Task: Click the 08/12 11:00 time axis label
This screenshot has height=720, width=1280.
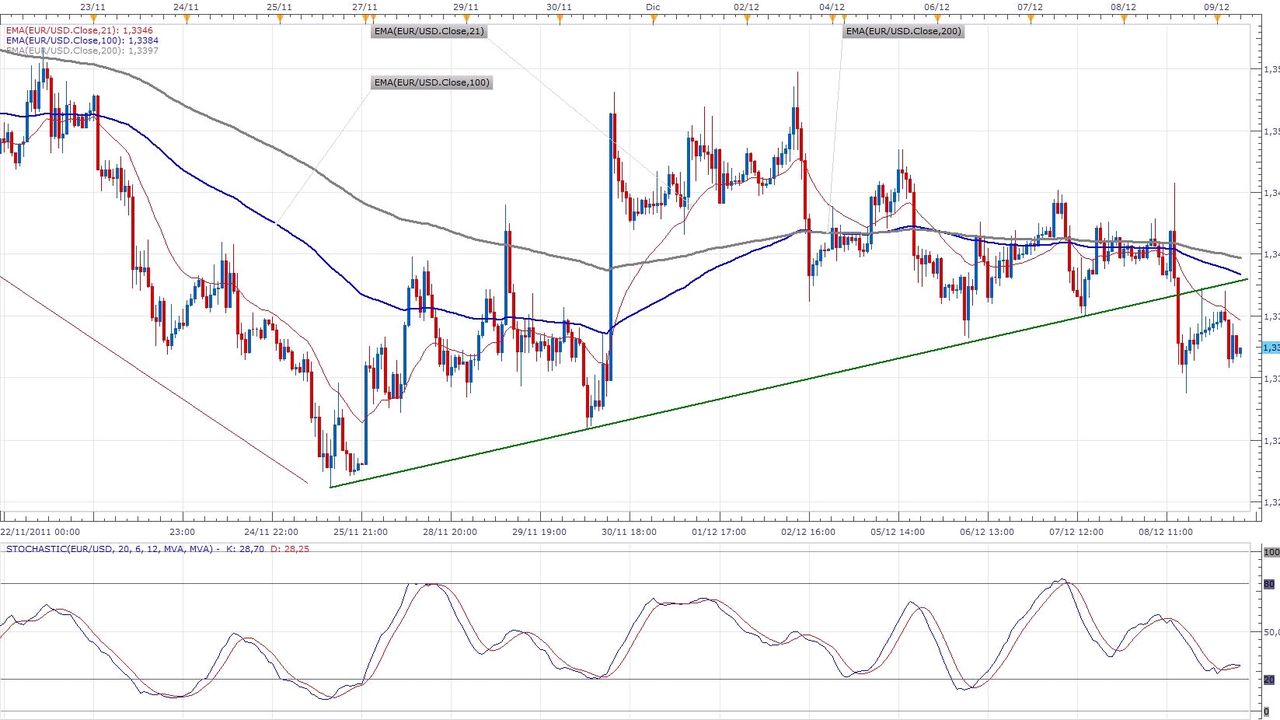Action: point(1167,532)
